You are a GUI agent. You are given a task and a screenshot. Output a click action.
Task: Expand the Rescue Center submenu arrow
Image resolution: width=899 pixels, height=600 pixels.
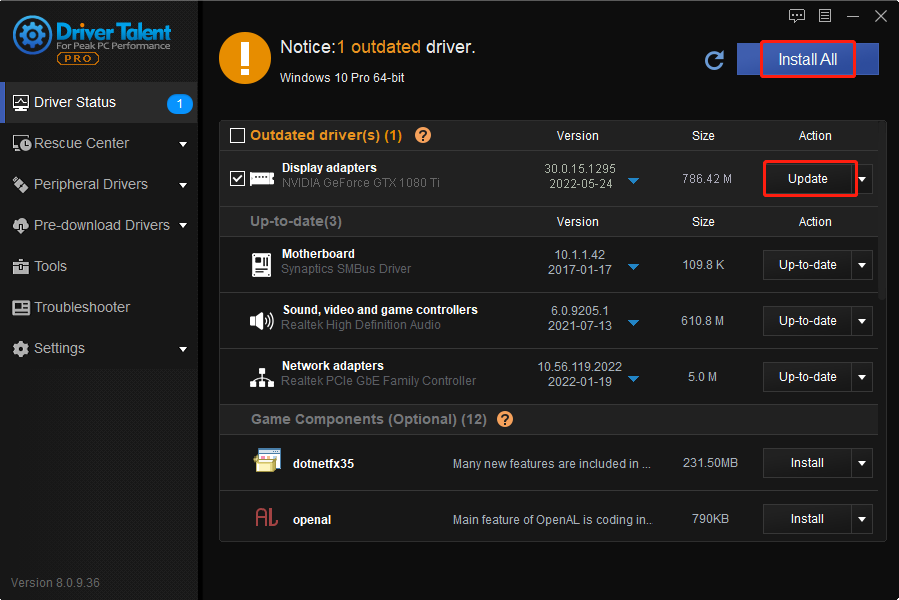(x=183, y=144)
